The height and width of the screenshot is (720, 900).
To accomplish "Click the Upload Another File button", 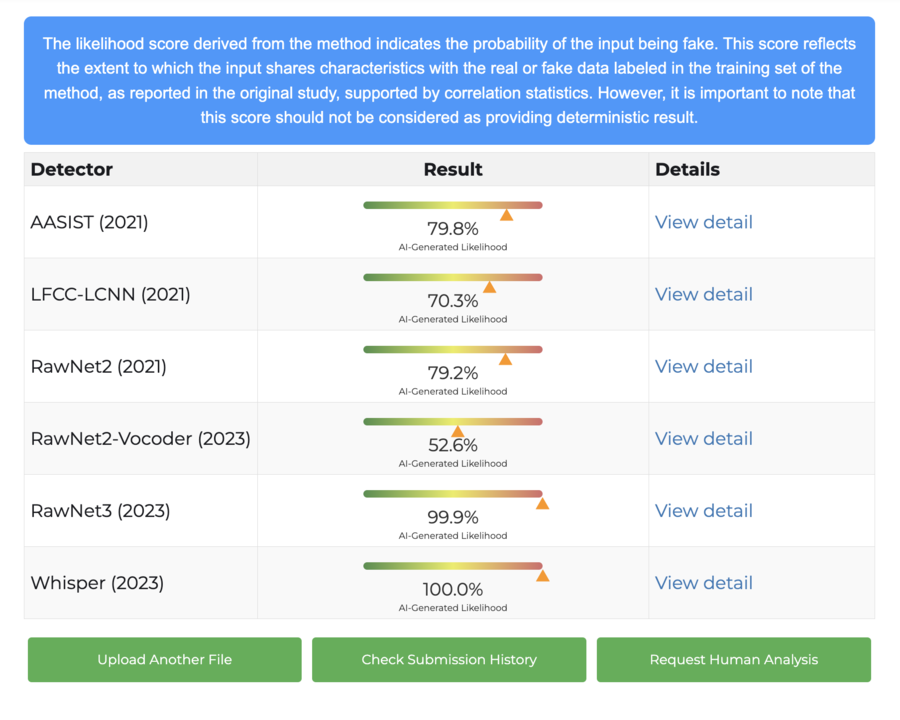I will [x=164, y=660].
